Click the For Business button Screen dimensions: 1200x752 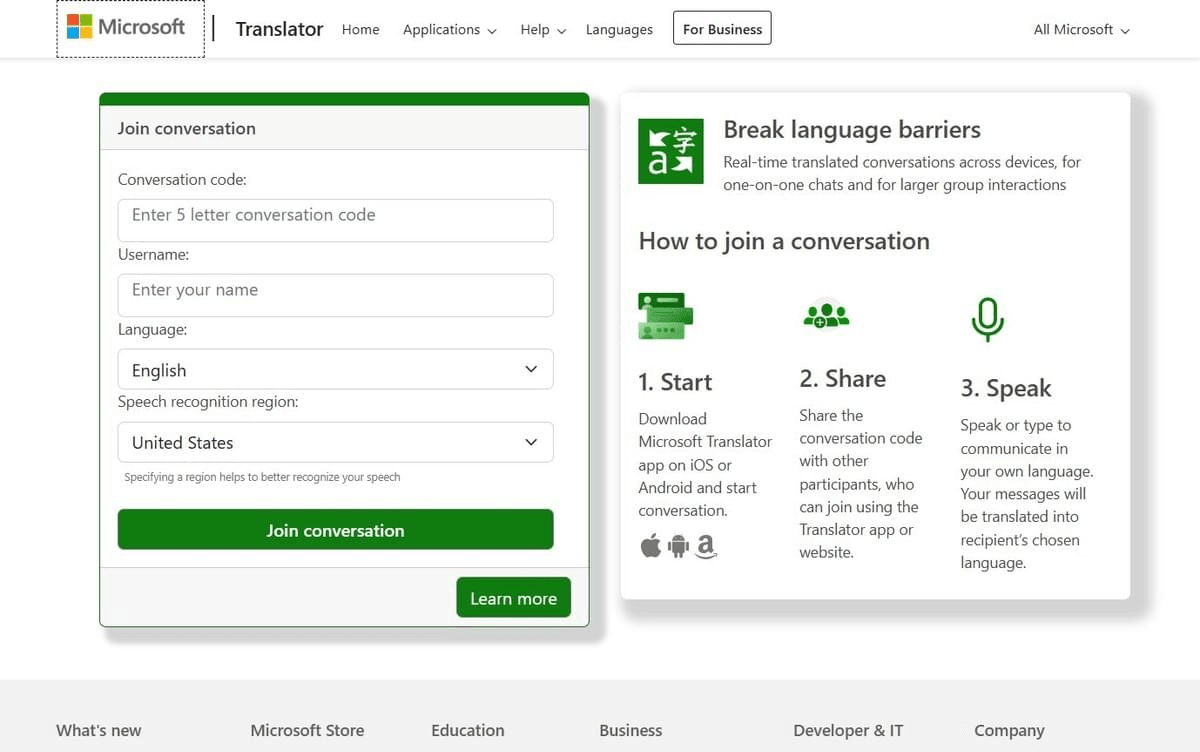click(x=722, y=29)
